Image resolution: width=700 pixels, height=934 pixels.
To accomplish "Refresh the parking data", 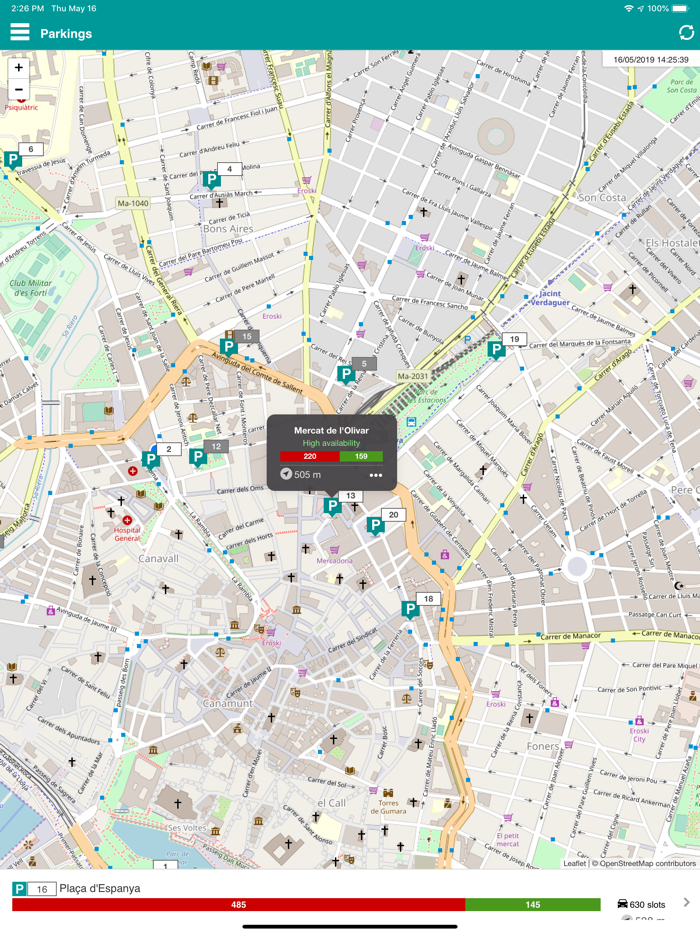I will 686,33.
